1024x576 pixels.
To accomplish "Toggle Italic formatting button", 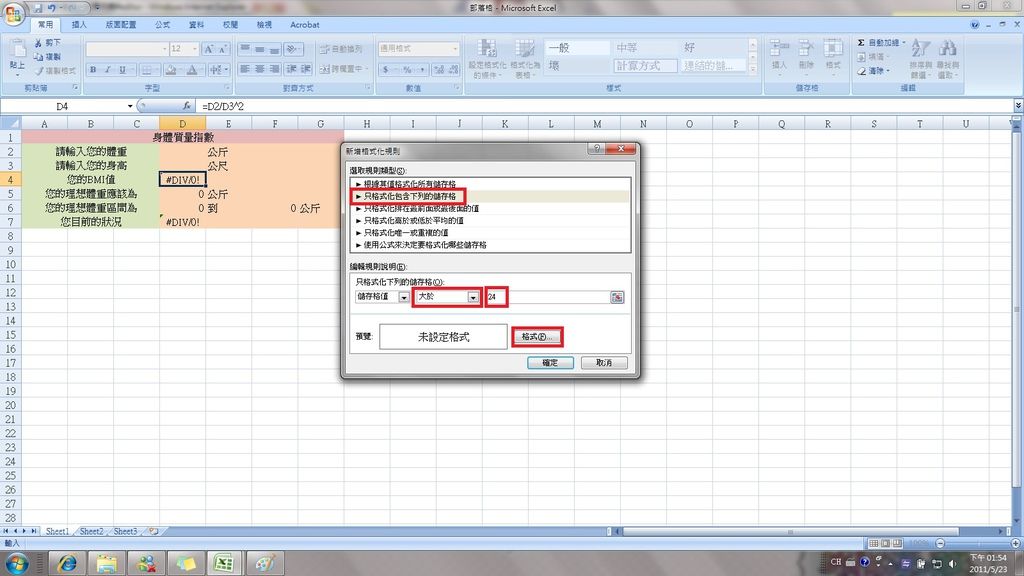I will click(x=108, y=70).
